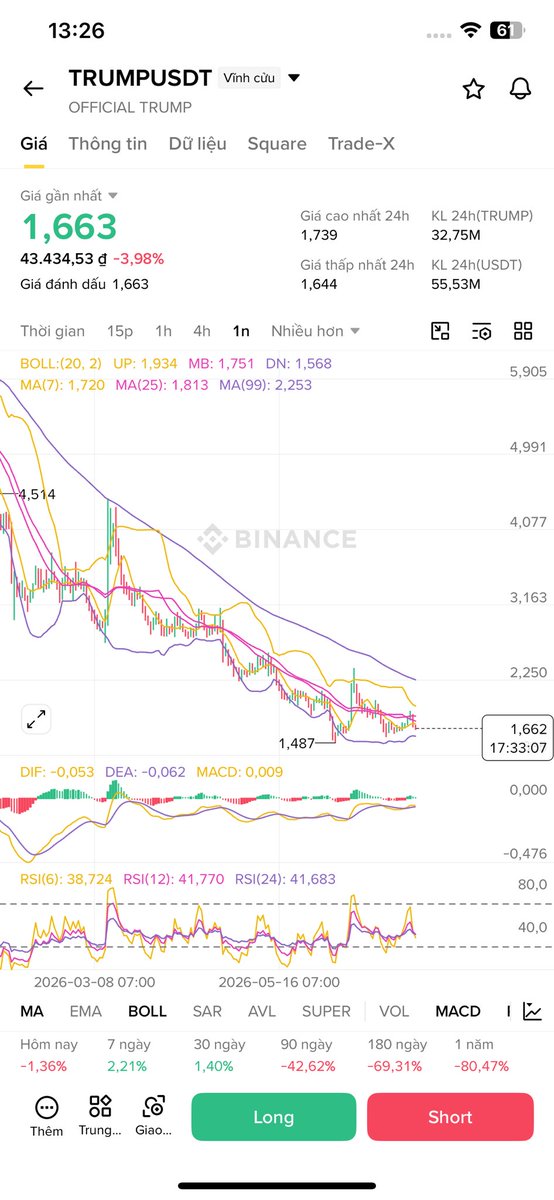Go back using the left arrow
This screenshot has height=1200, width=554.
point(33,89)
